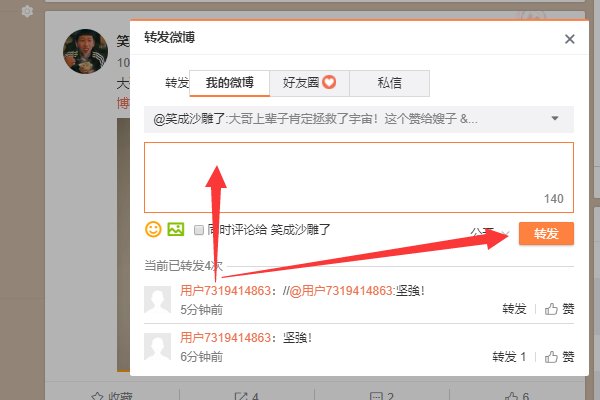Click the insert picture icon
Viewport: 600px width, 400px height.
click(x=176, y=229)
